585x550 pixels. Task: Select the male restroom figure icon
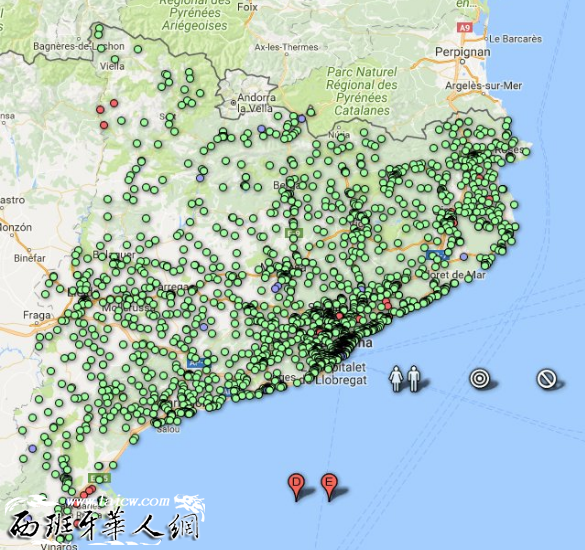(413, 379)
